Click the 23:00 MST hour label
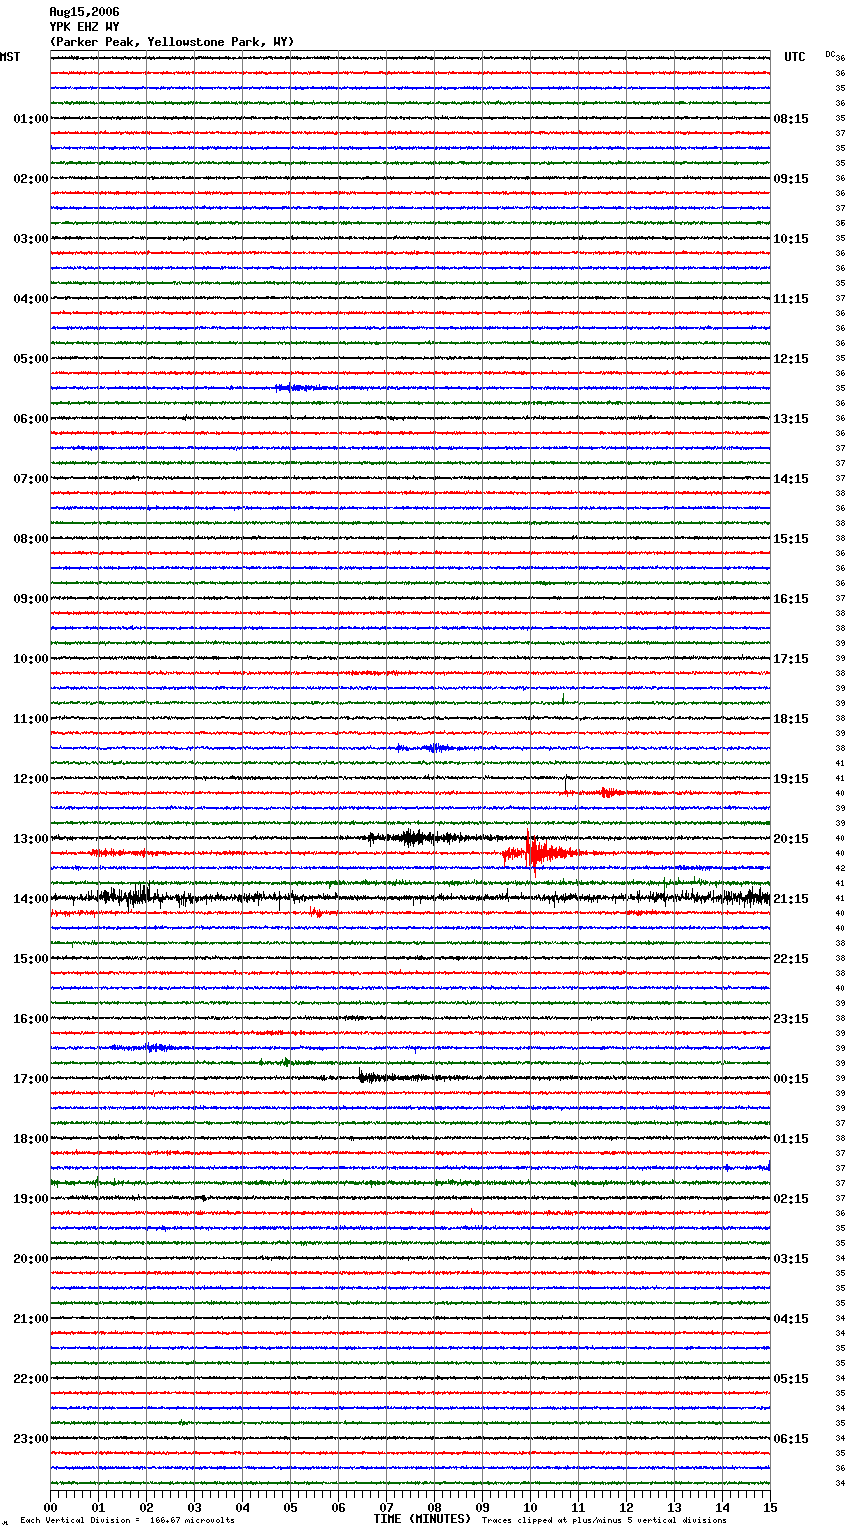 [x=31, y=1439]
